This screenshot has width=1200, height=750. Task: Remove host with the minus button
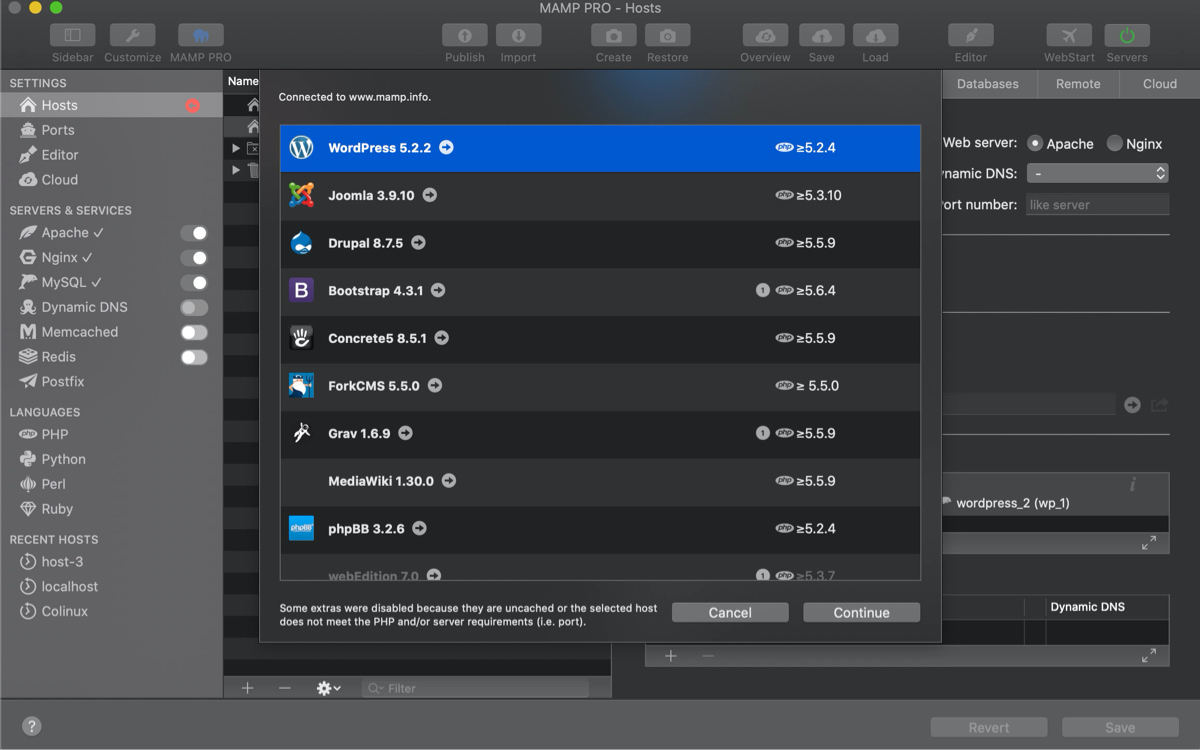pyautogui.click(x=285, y=688)
